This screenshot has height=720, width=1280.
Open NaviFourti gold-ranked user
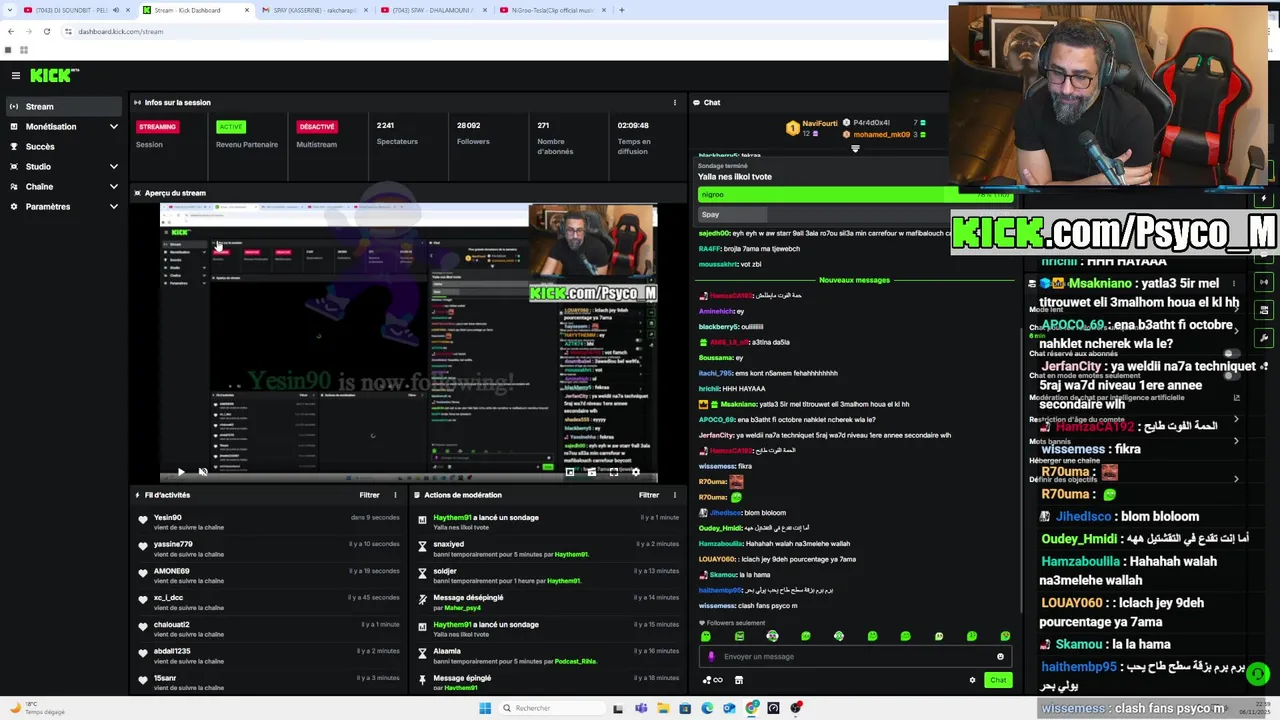click(818, 123)
